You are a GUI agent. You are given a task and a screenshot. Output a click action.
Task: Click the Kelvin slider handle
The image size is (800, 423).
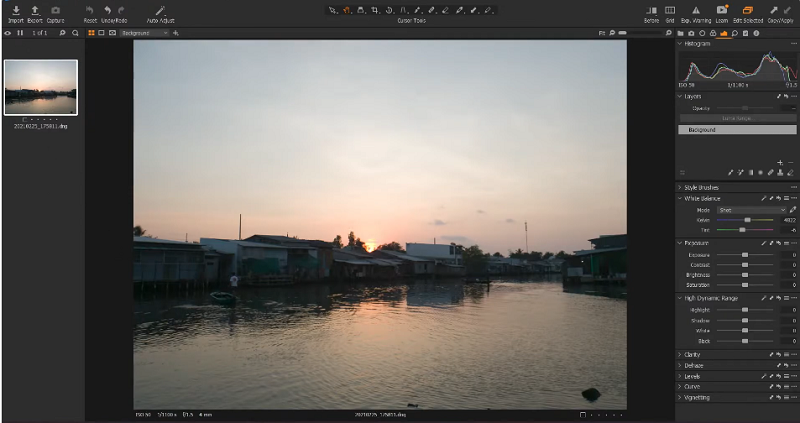coord(747,220)
